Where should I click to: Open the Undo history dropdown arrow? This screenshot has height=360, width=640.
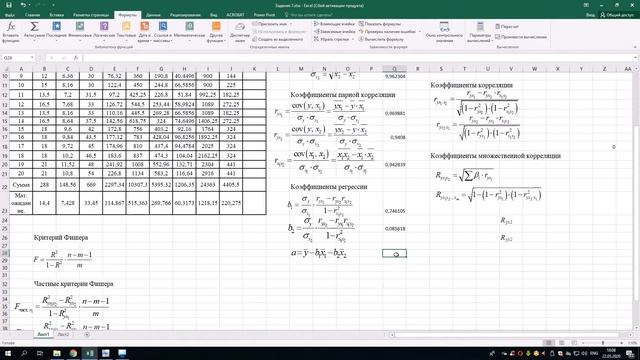(x=29, y=5)
